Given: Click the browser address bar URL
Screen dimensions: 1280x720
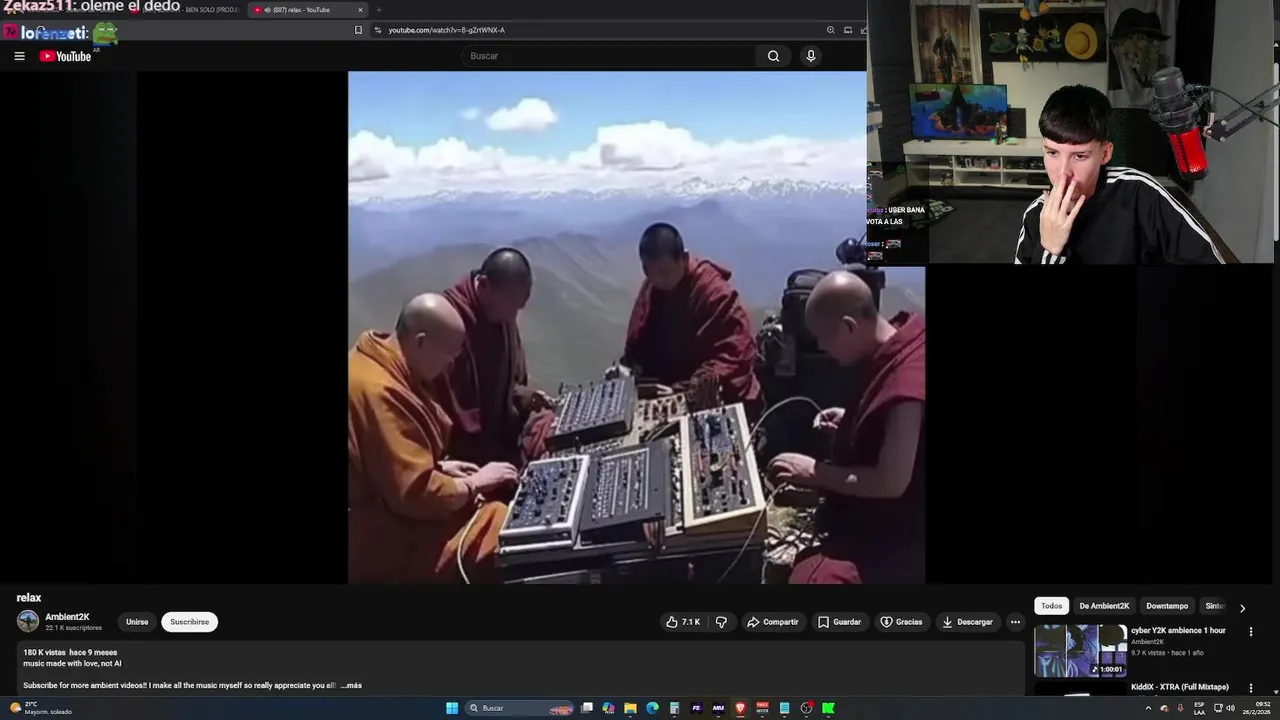Looking at the screenshot, I should [447, 30].
